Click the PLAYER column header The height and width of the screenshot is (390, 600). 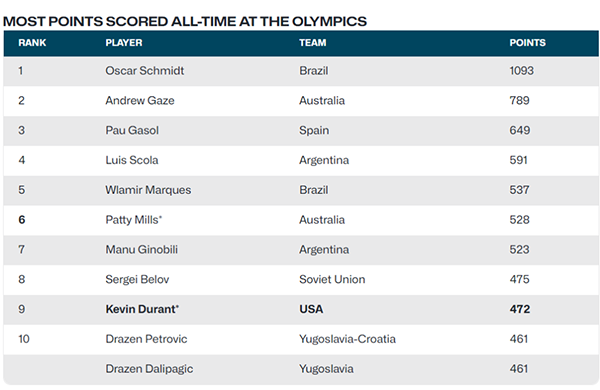click(124, 42)
